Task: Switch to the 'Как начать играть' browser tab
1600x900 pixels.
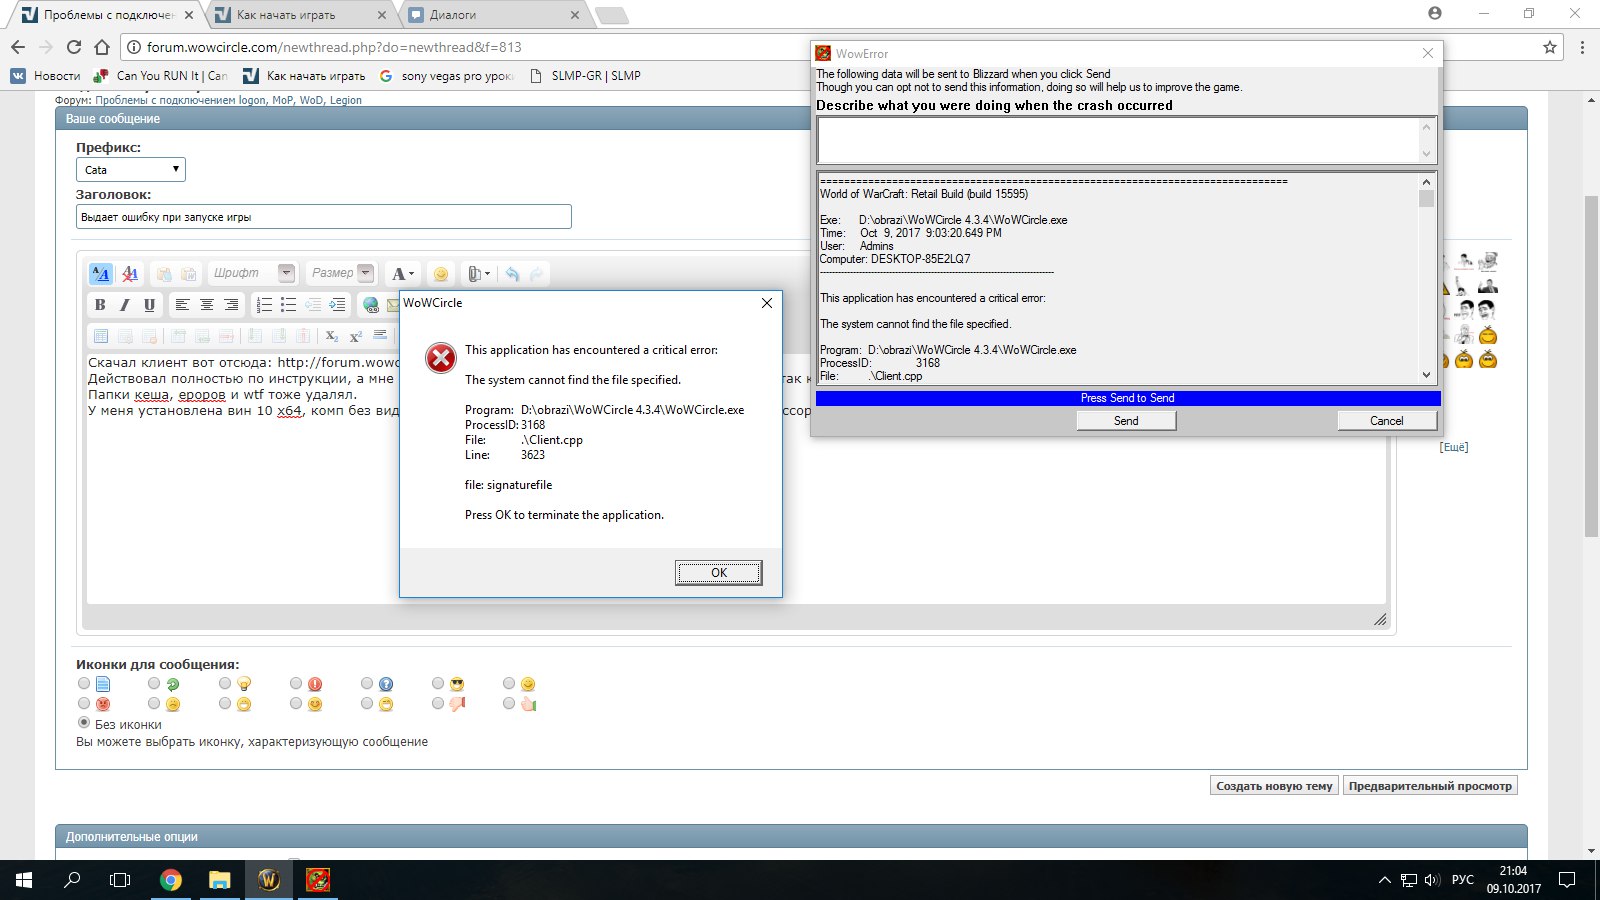Action: tap(298, 15)
